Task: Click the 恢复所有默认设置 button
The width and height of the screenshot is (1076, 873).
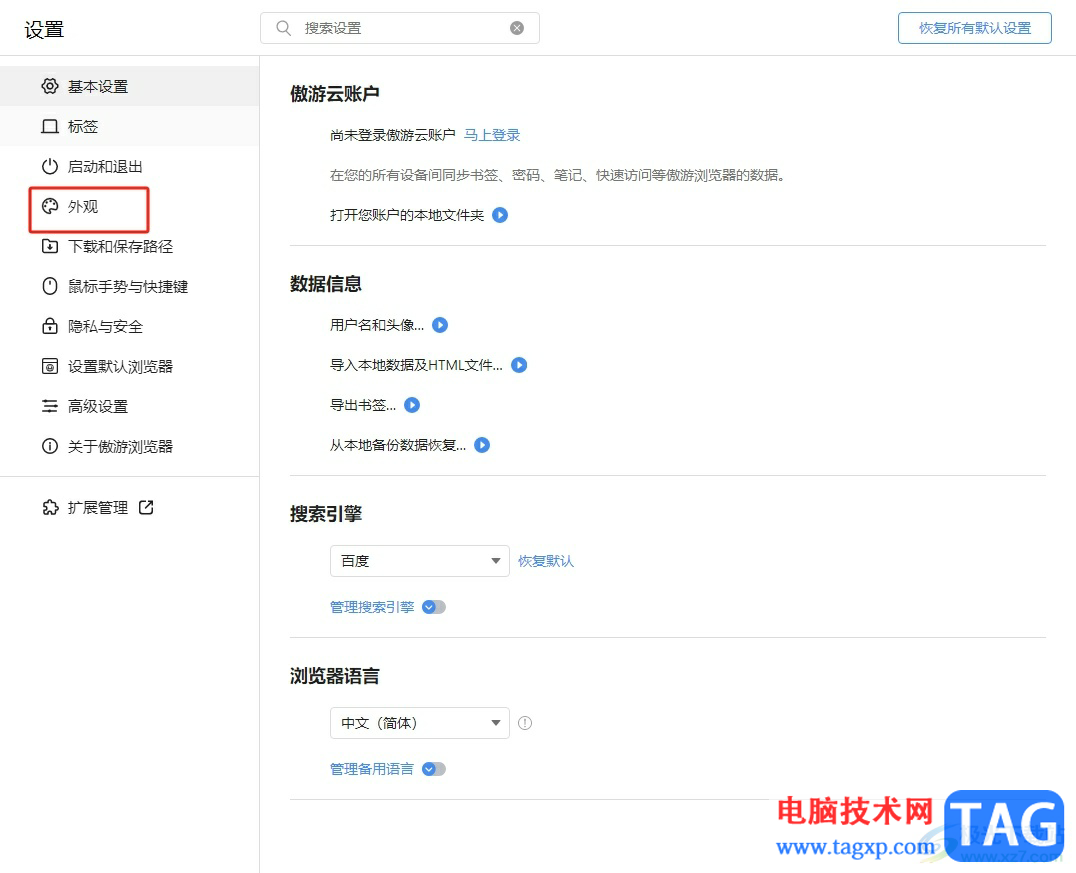Action: (x=973, y=28)
